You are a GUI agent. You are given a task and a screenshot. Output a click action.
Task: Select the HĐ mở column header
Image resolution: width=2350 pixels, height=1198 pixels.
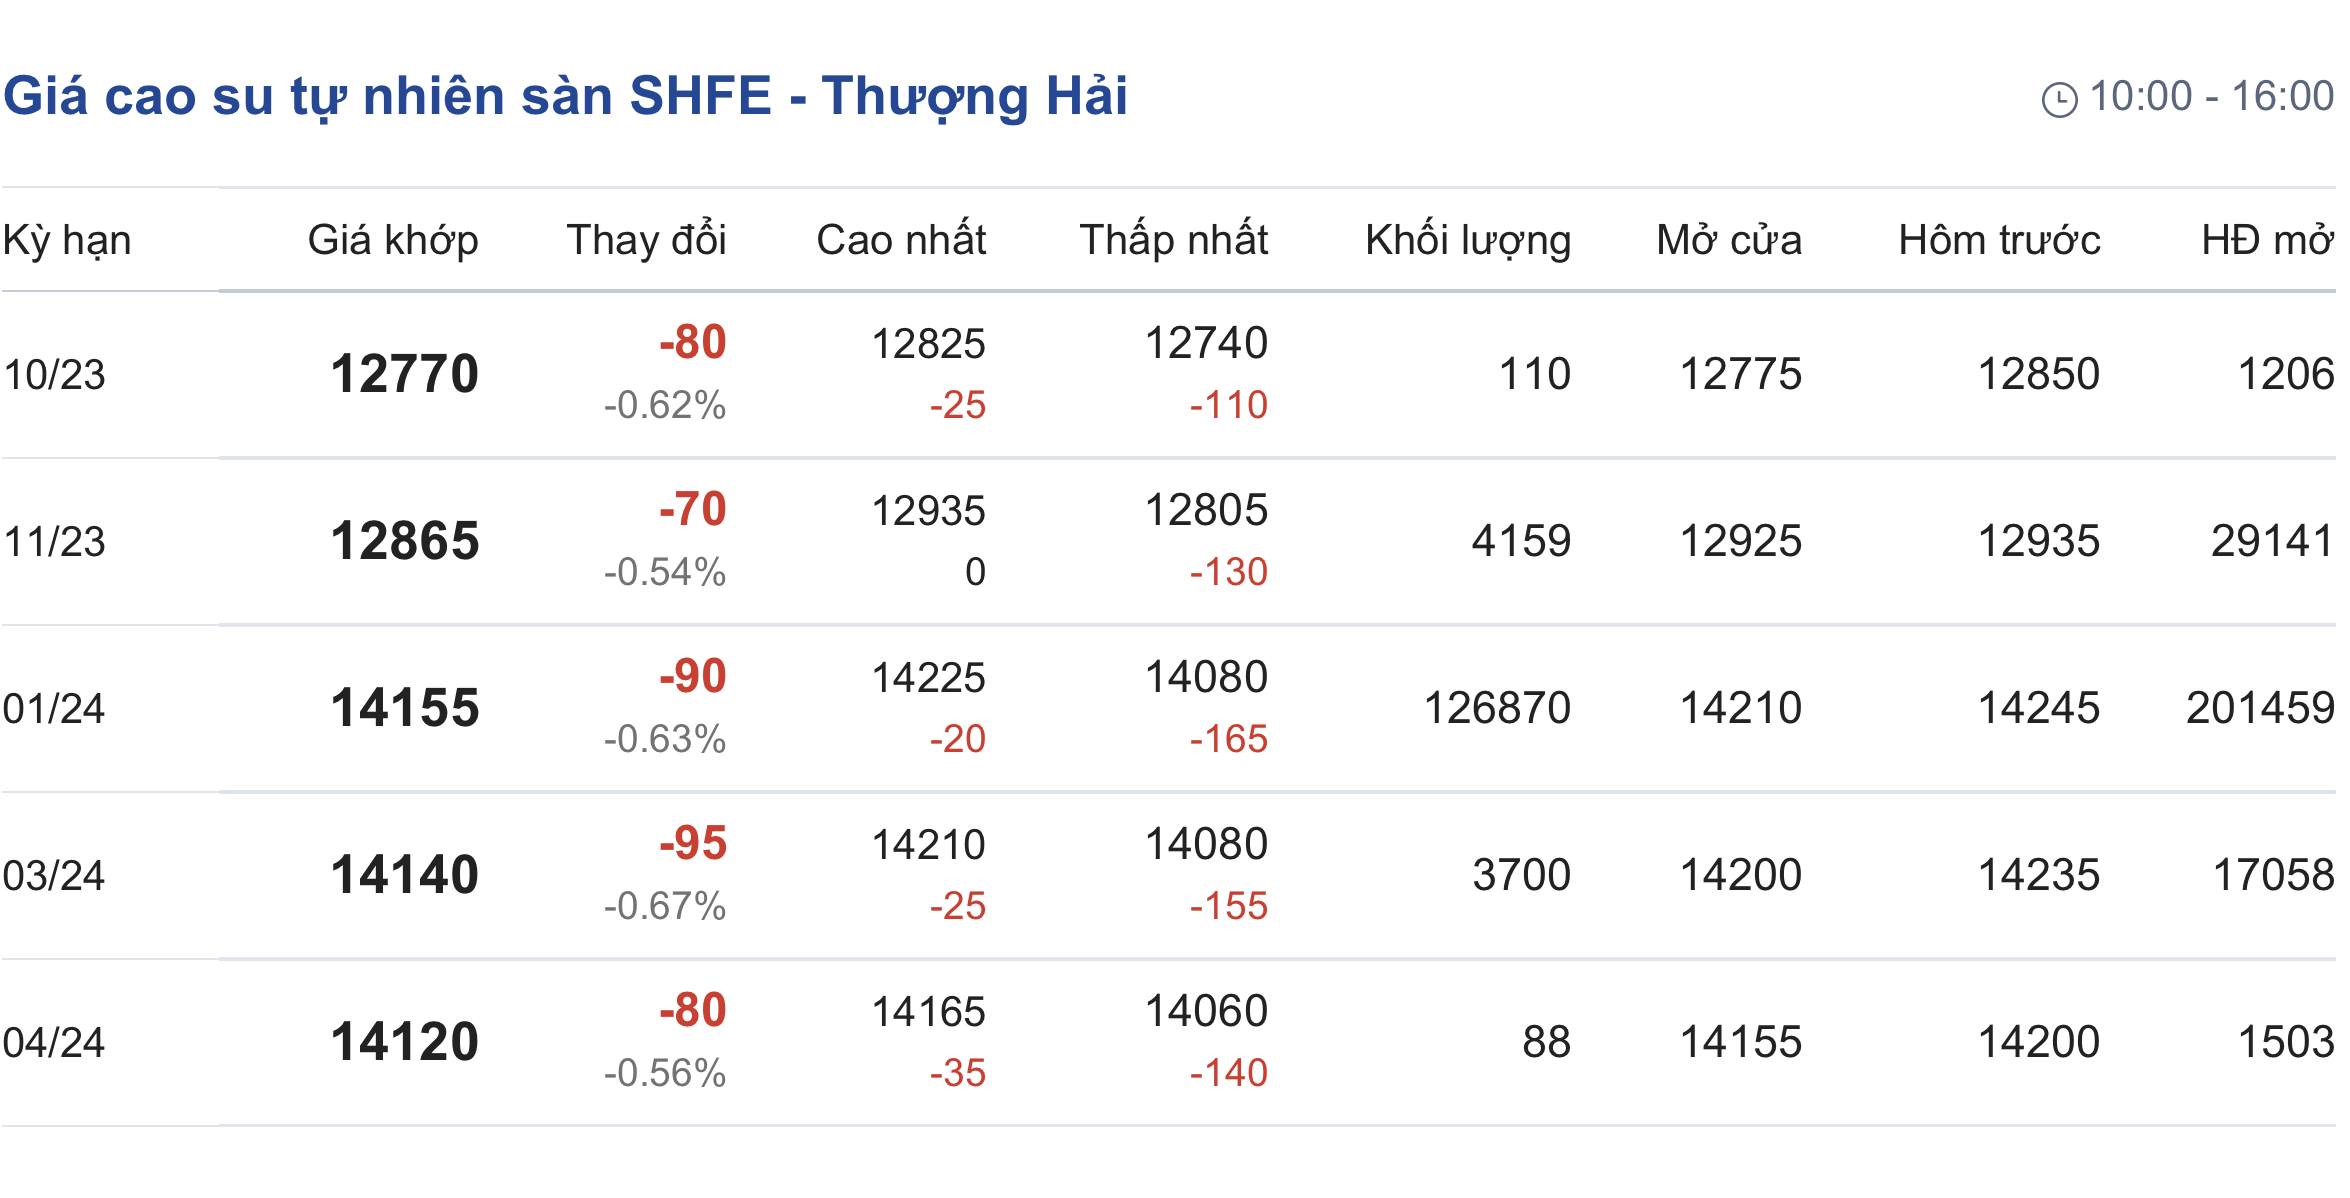coord(2267,240)
